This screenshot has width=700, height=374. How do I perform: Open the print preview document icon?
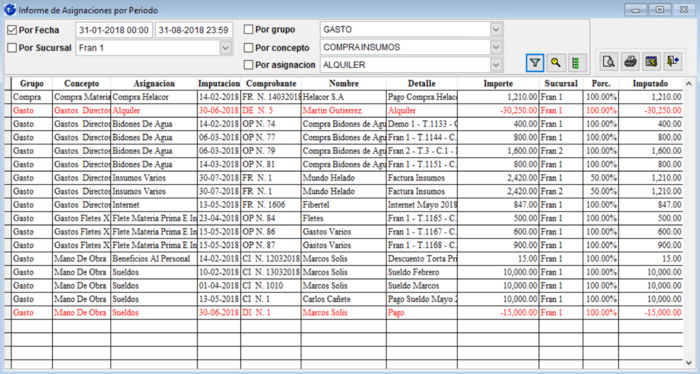point(608,62)
